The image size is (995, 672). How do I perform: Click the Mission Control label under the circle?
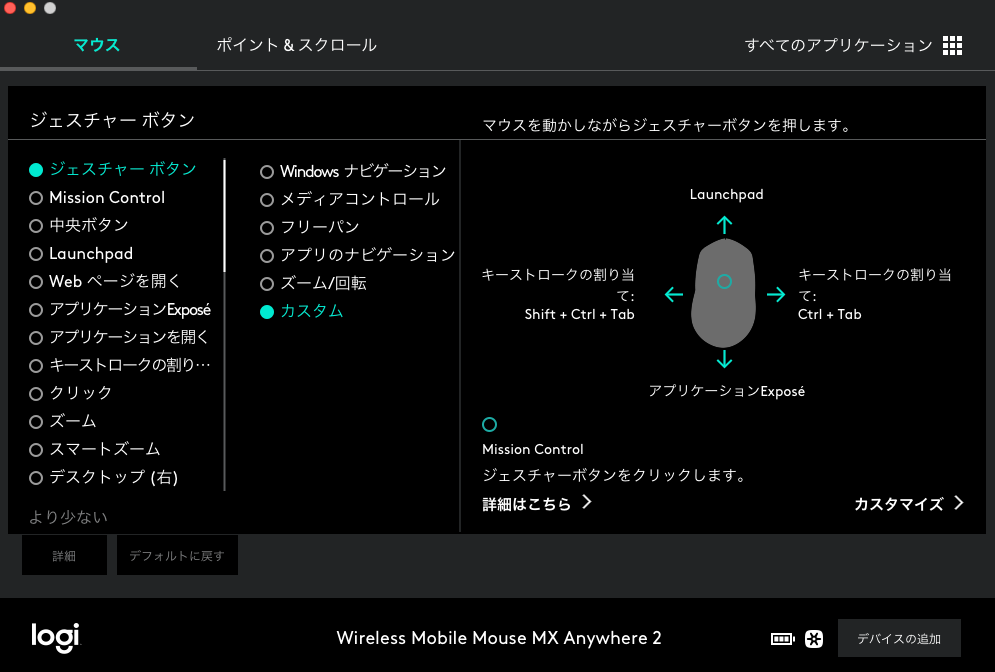click(532, 449)
